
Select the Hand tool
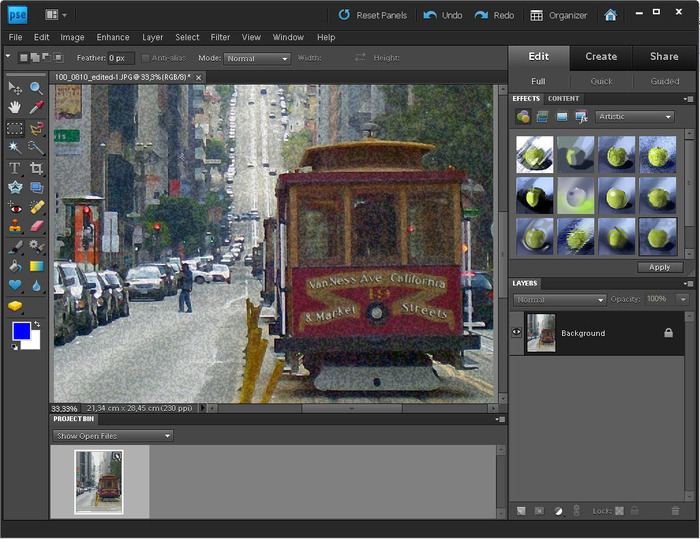15,107
